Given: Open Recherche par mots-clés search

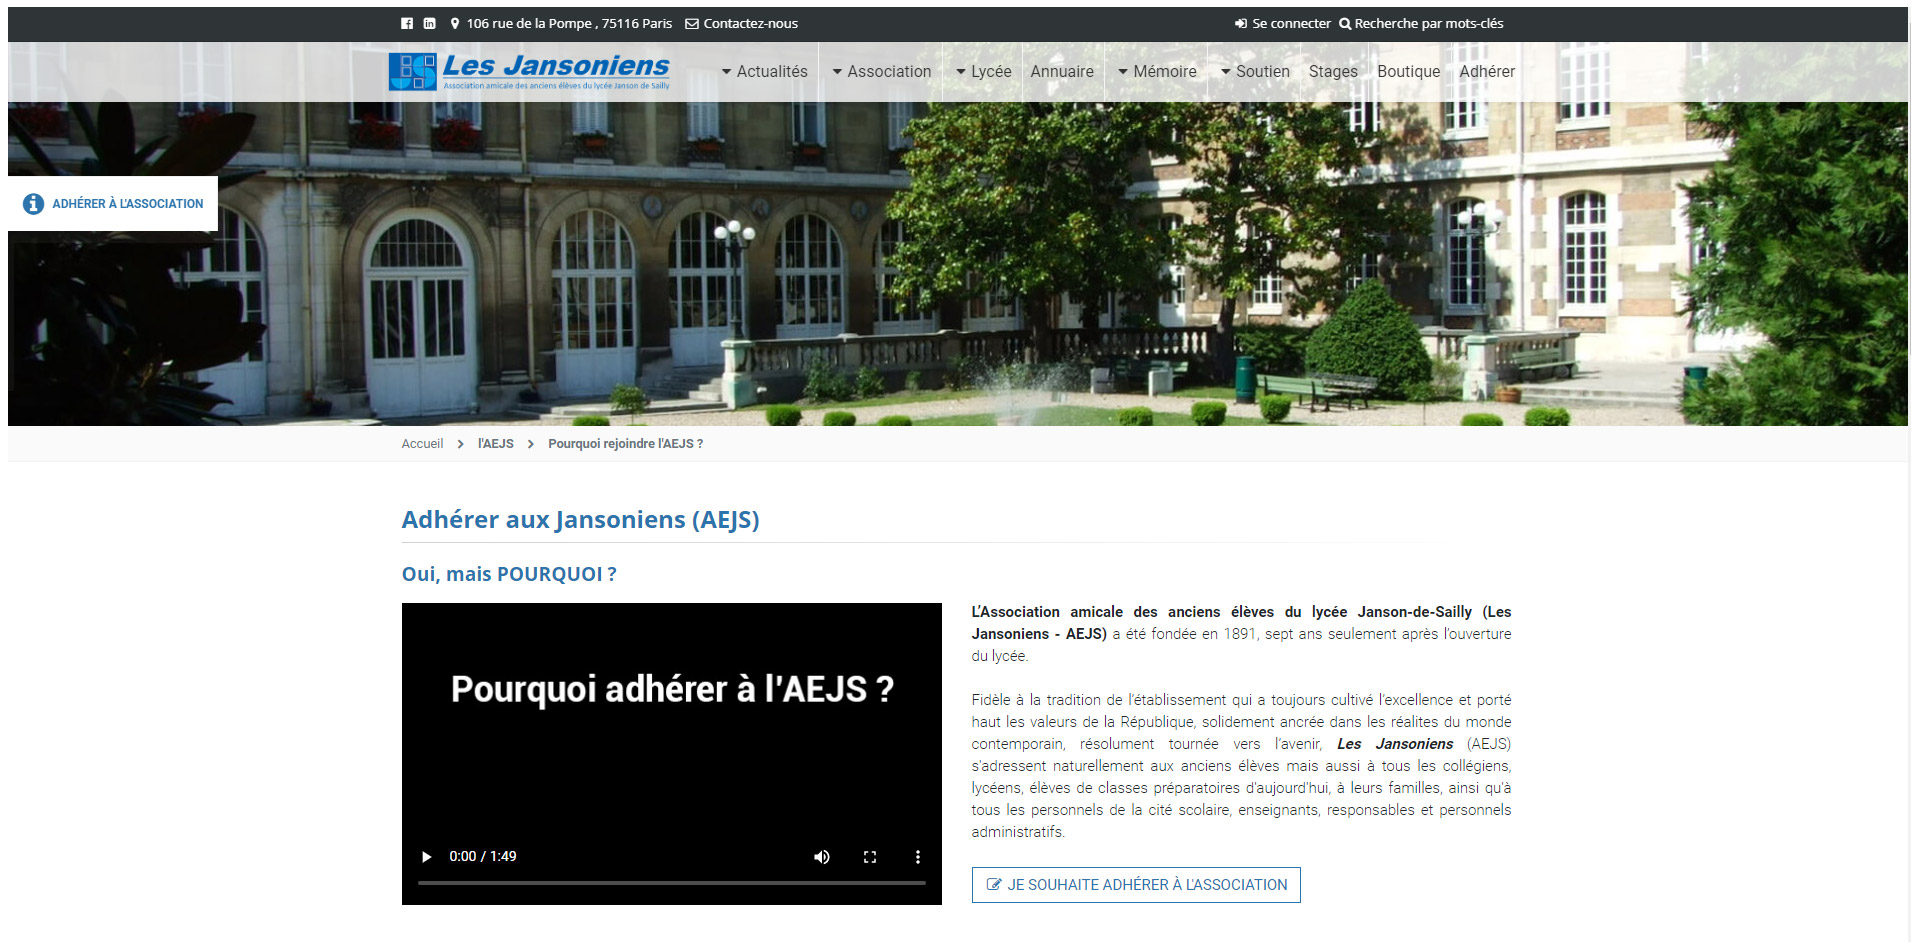Looking at the screenshot, I should point(1428,23).
